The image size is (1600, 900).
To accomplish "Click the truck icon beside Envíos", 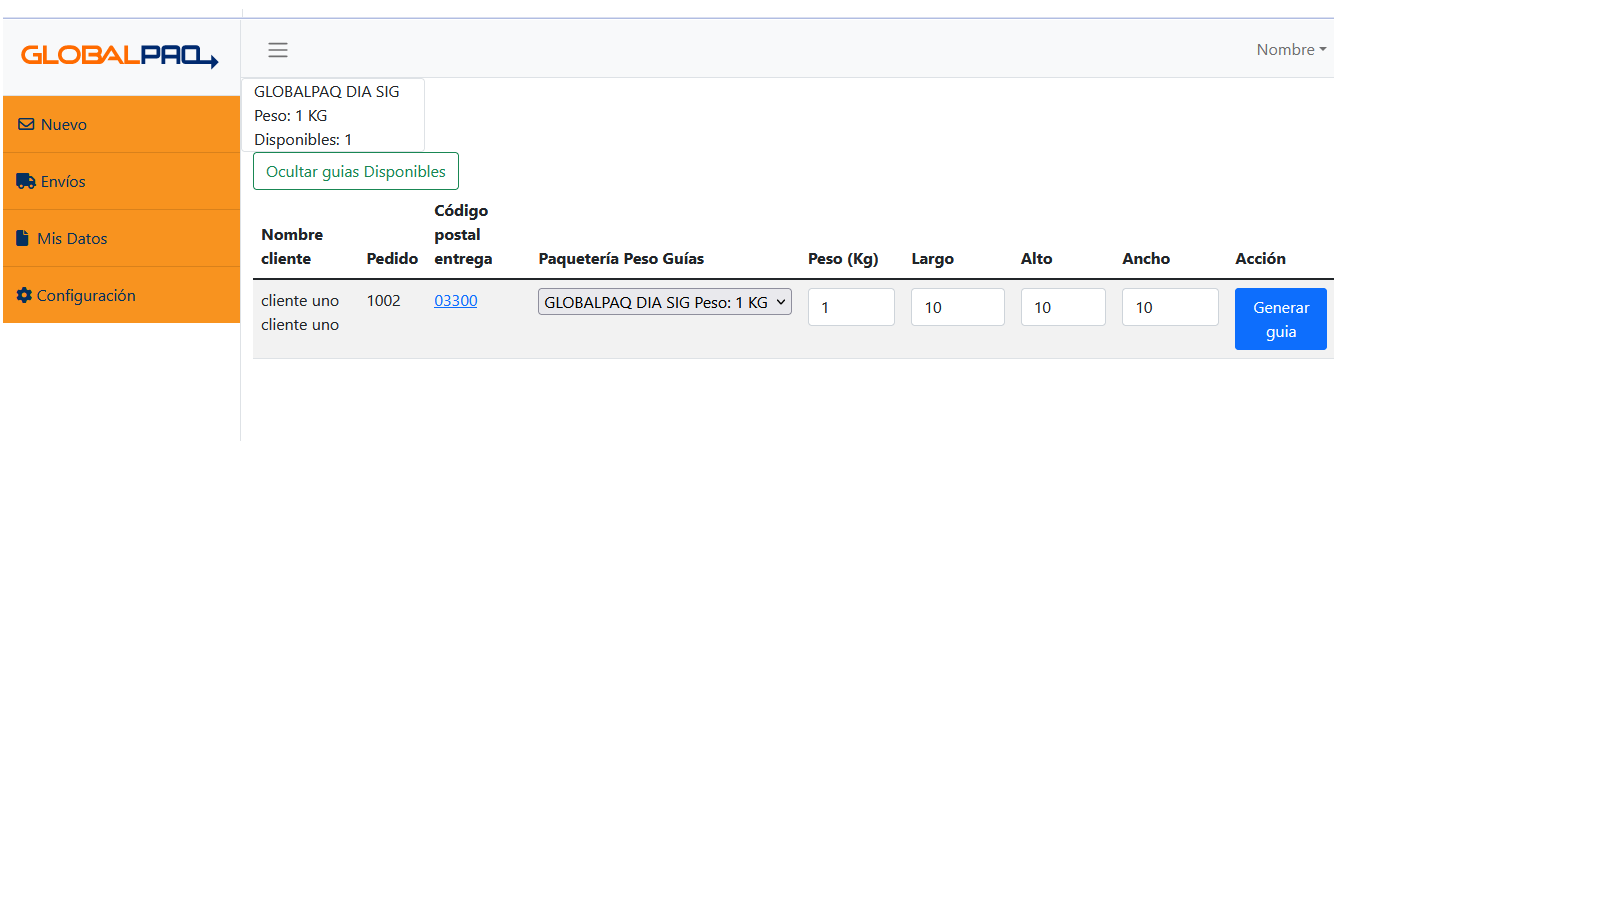I will (x=26, y=182).
